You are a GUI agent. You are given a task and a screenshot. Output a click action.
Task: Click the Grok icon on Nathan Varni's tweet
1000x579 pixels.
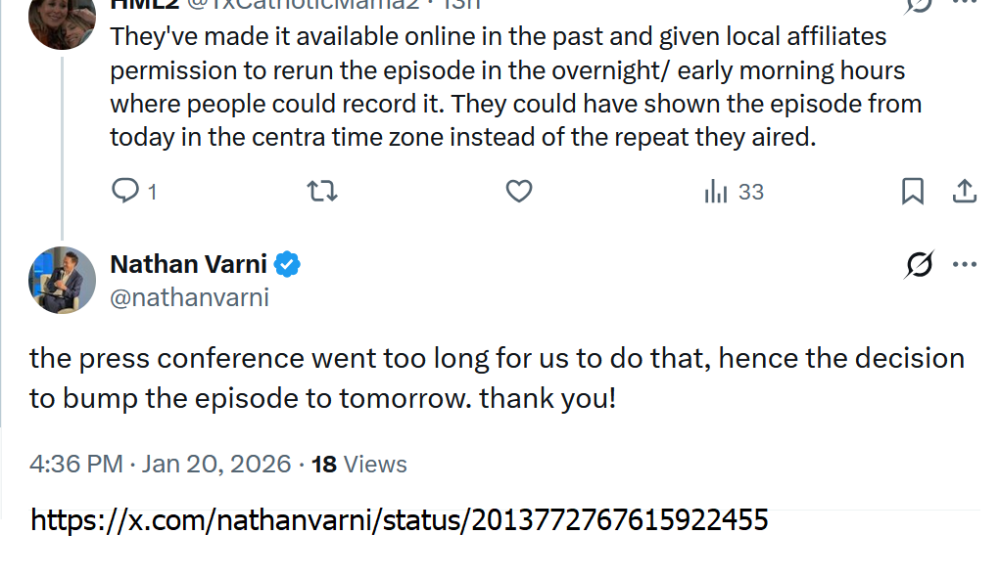pyautogui.click(x=919, y=265)
